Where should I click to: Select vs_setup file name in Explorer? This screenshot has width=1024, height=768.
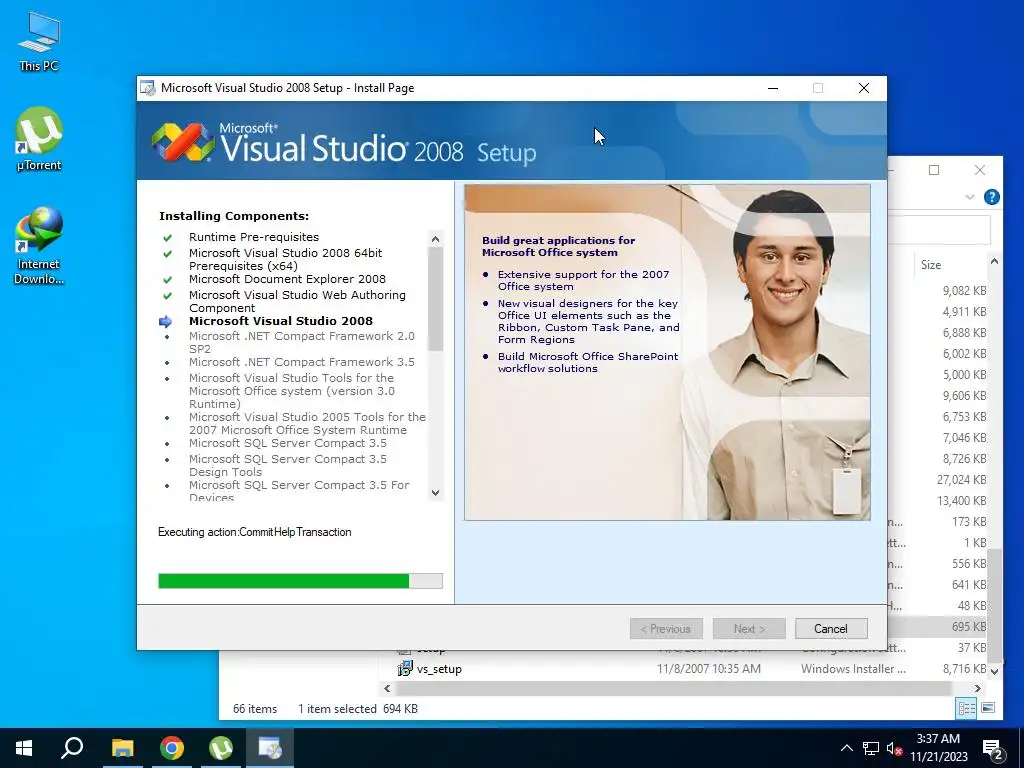click(439, 669)
